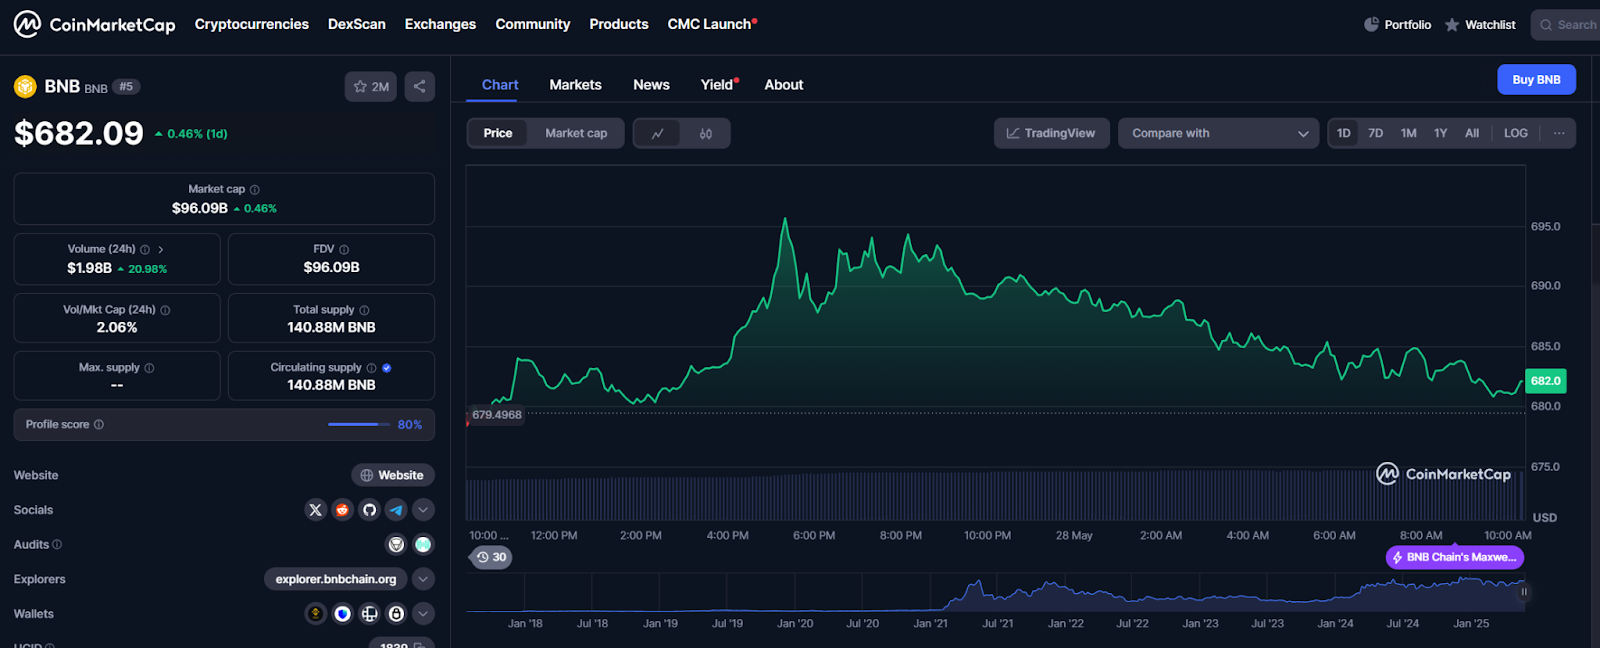Viewport: 1600px width, 648px height.
Task: Click the 30 history events badge
Action: click(490, 557)
